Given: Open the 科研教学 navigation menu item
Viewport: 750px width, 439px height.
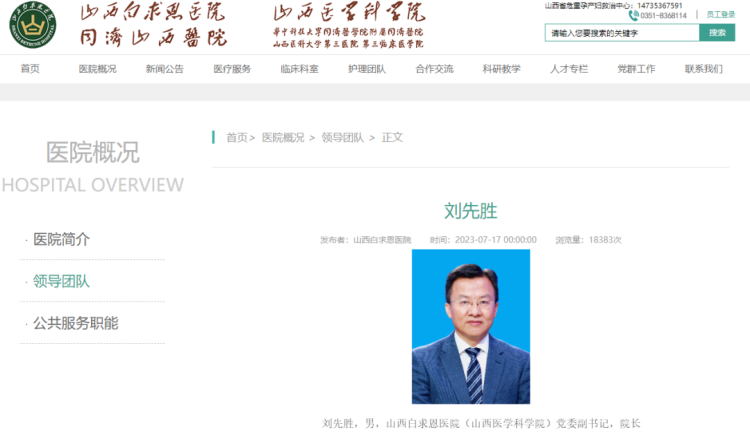Looking at the screenshot, I should pos(501,69).
